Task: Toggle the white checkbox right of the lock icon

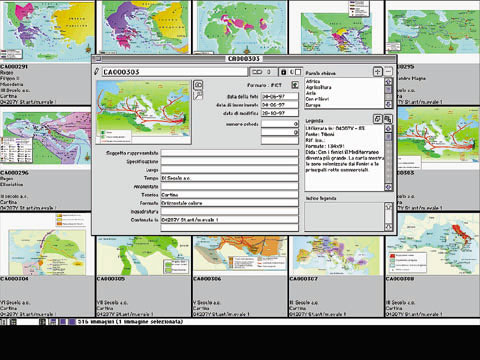Action: pos(298,72)
